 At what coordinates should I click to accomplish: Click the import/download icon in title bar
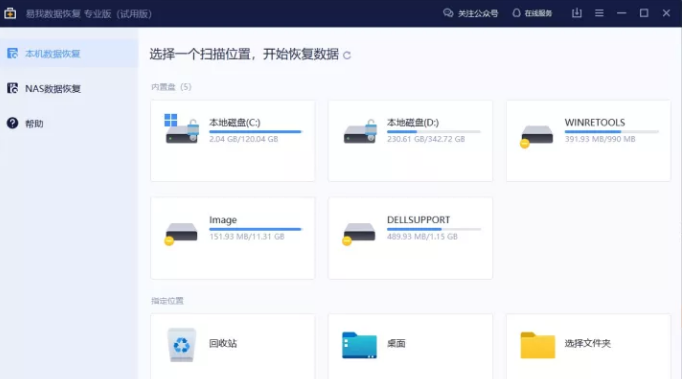point(577,13)
